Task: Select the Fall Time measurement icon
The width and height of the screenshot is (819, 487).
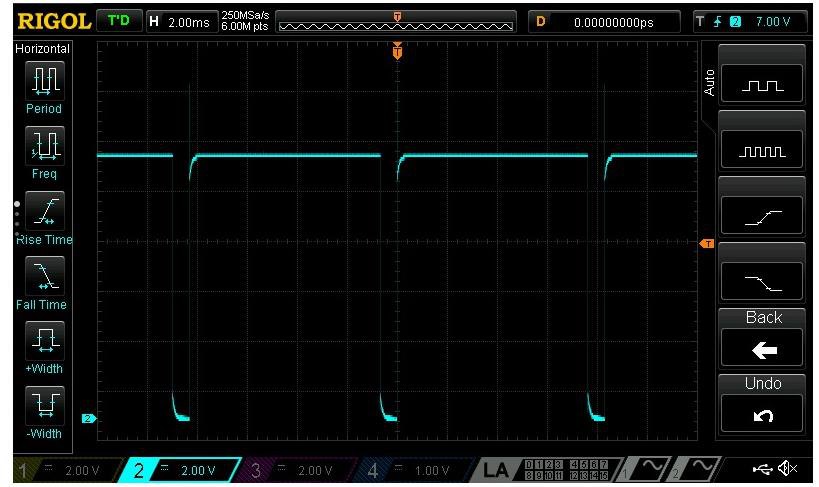Action: [45, 276]
